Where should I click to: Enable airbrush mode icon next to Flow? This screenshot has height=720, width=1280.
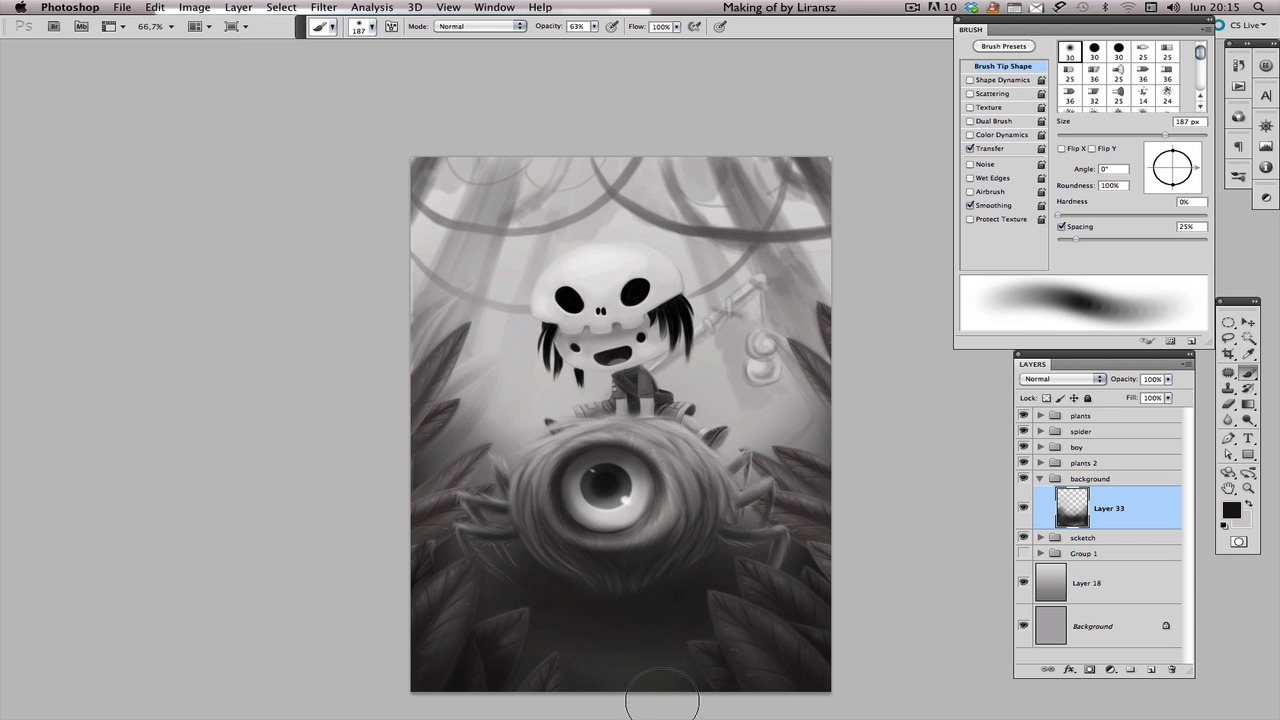coord(694,26)
